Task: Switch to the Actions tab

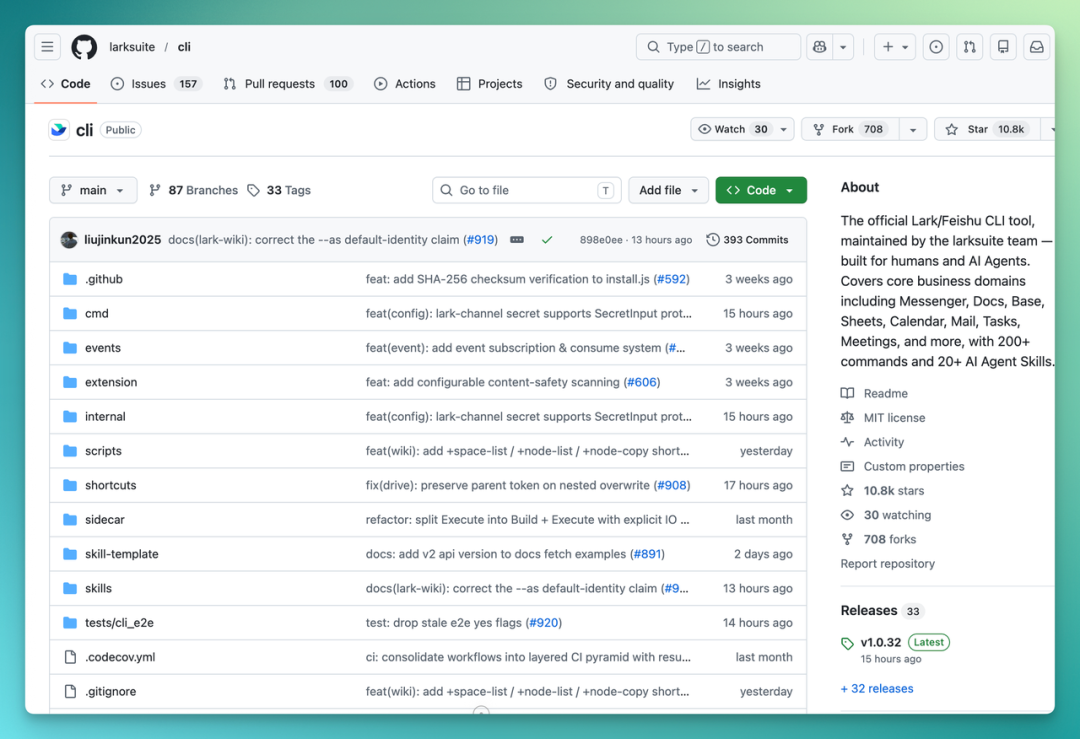Action: (x=405, y=84)
